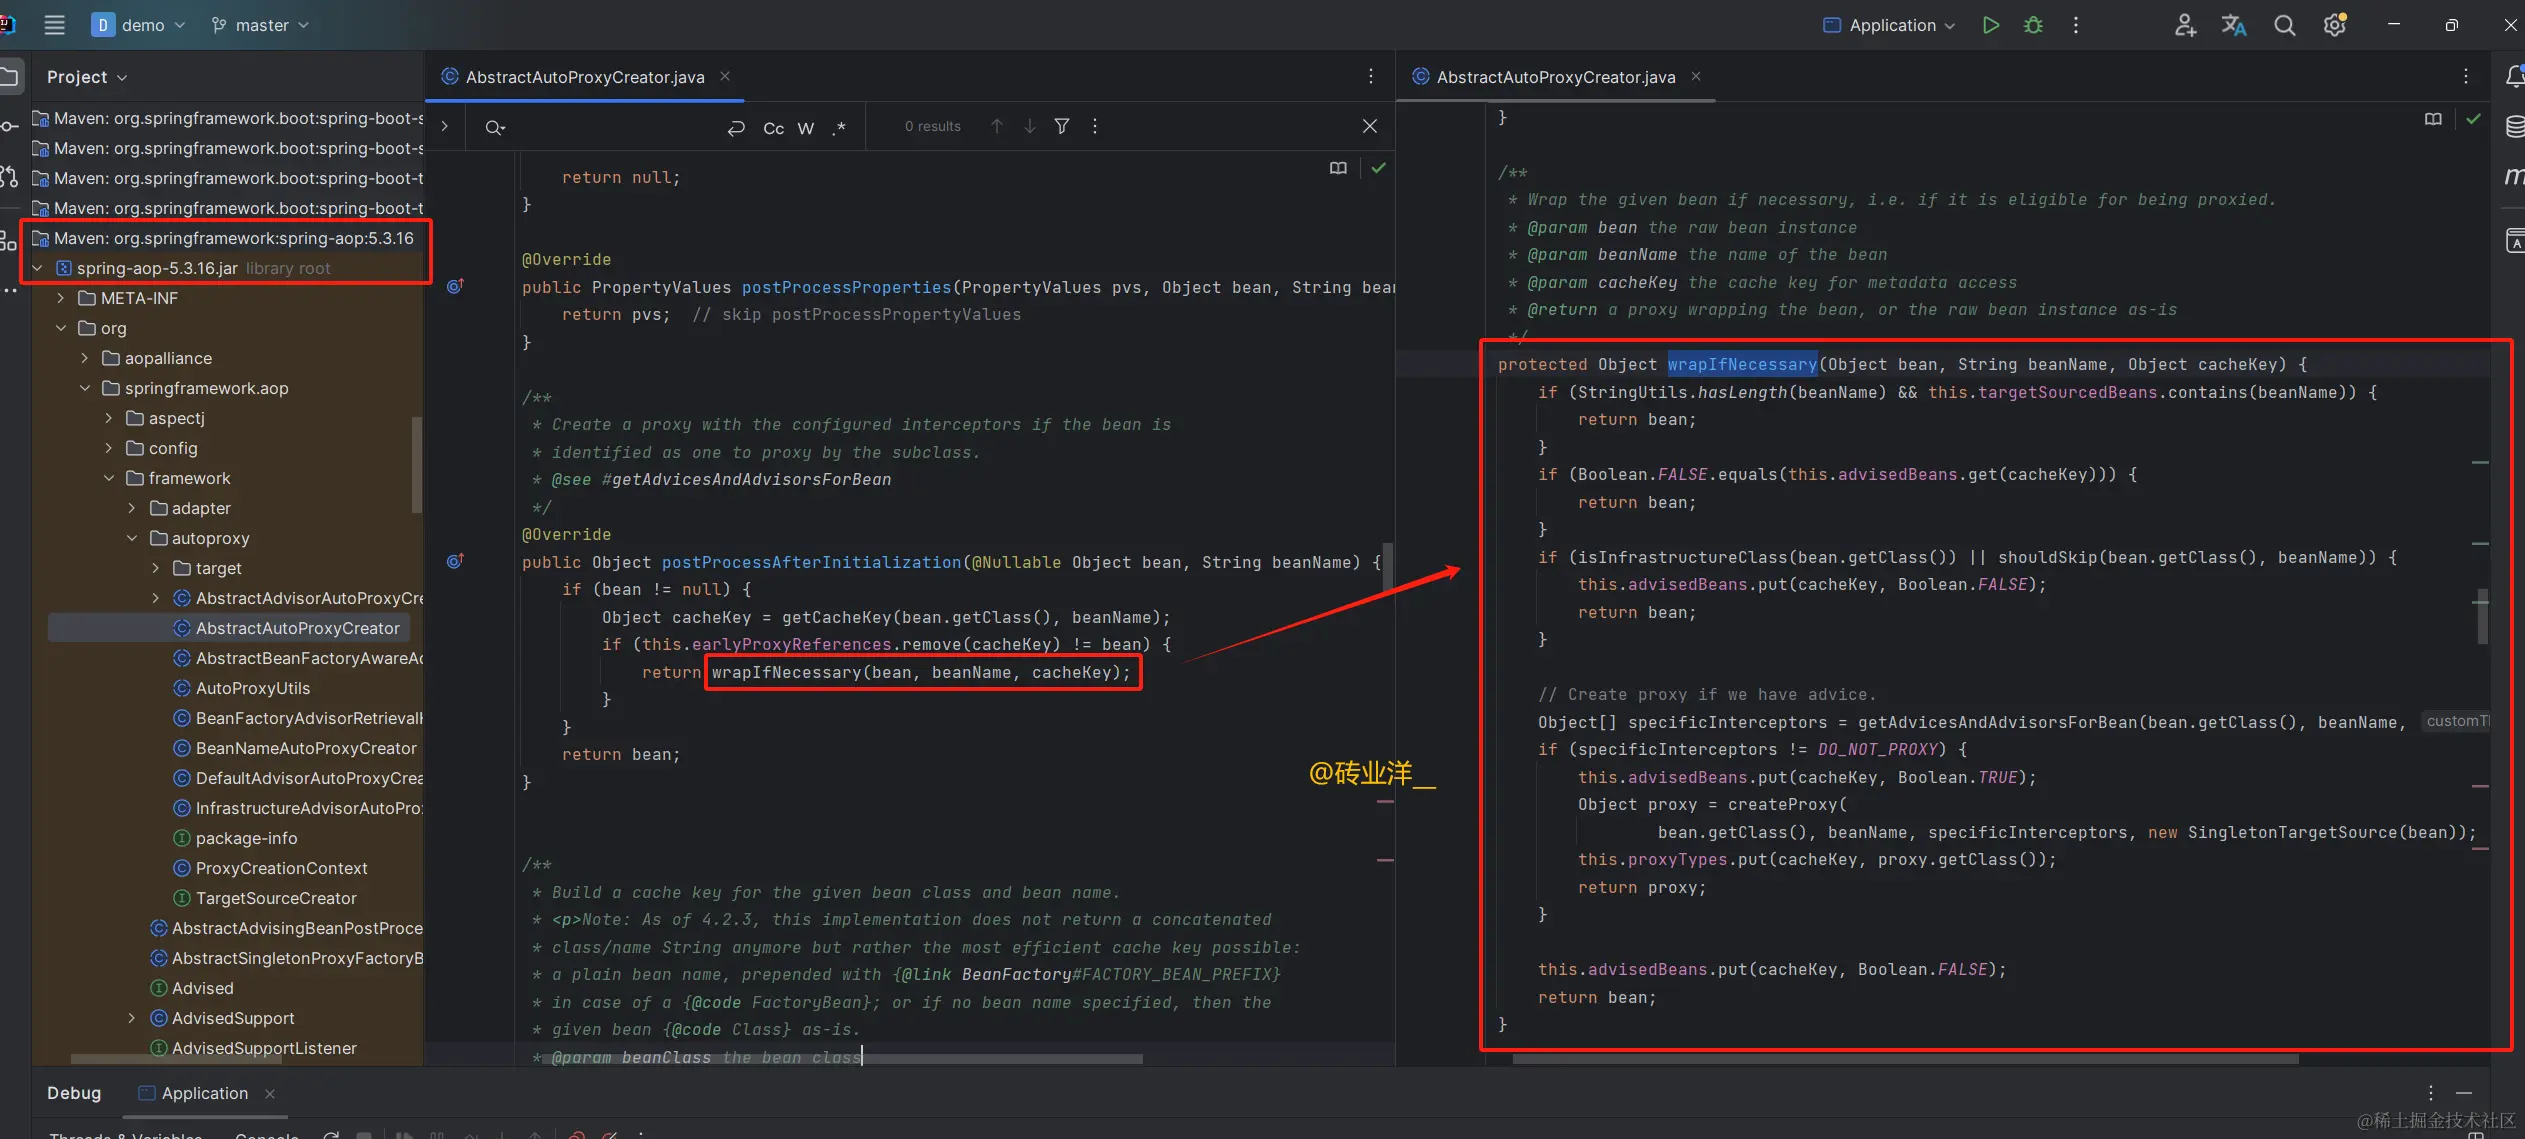This screenshot has width=2525, height=1139.
Task: Open more search options menu
Action: tap(1095, 126)
